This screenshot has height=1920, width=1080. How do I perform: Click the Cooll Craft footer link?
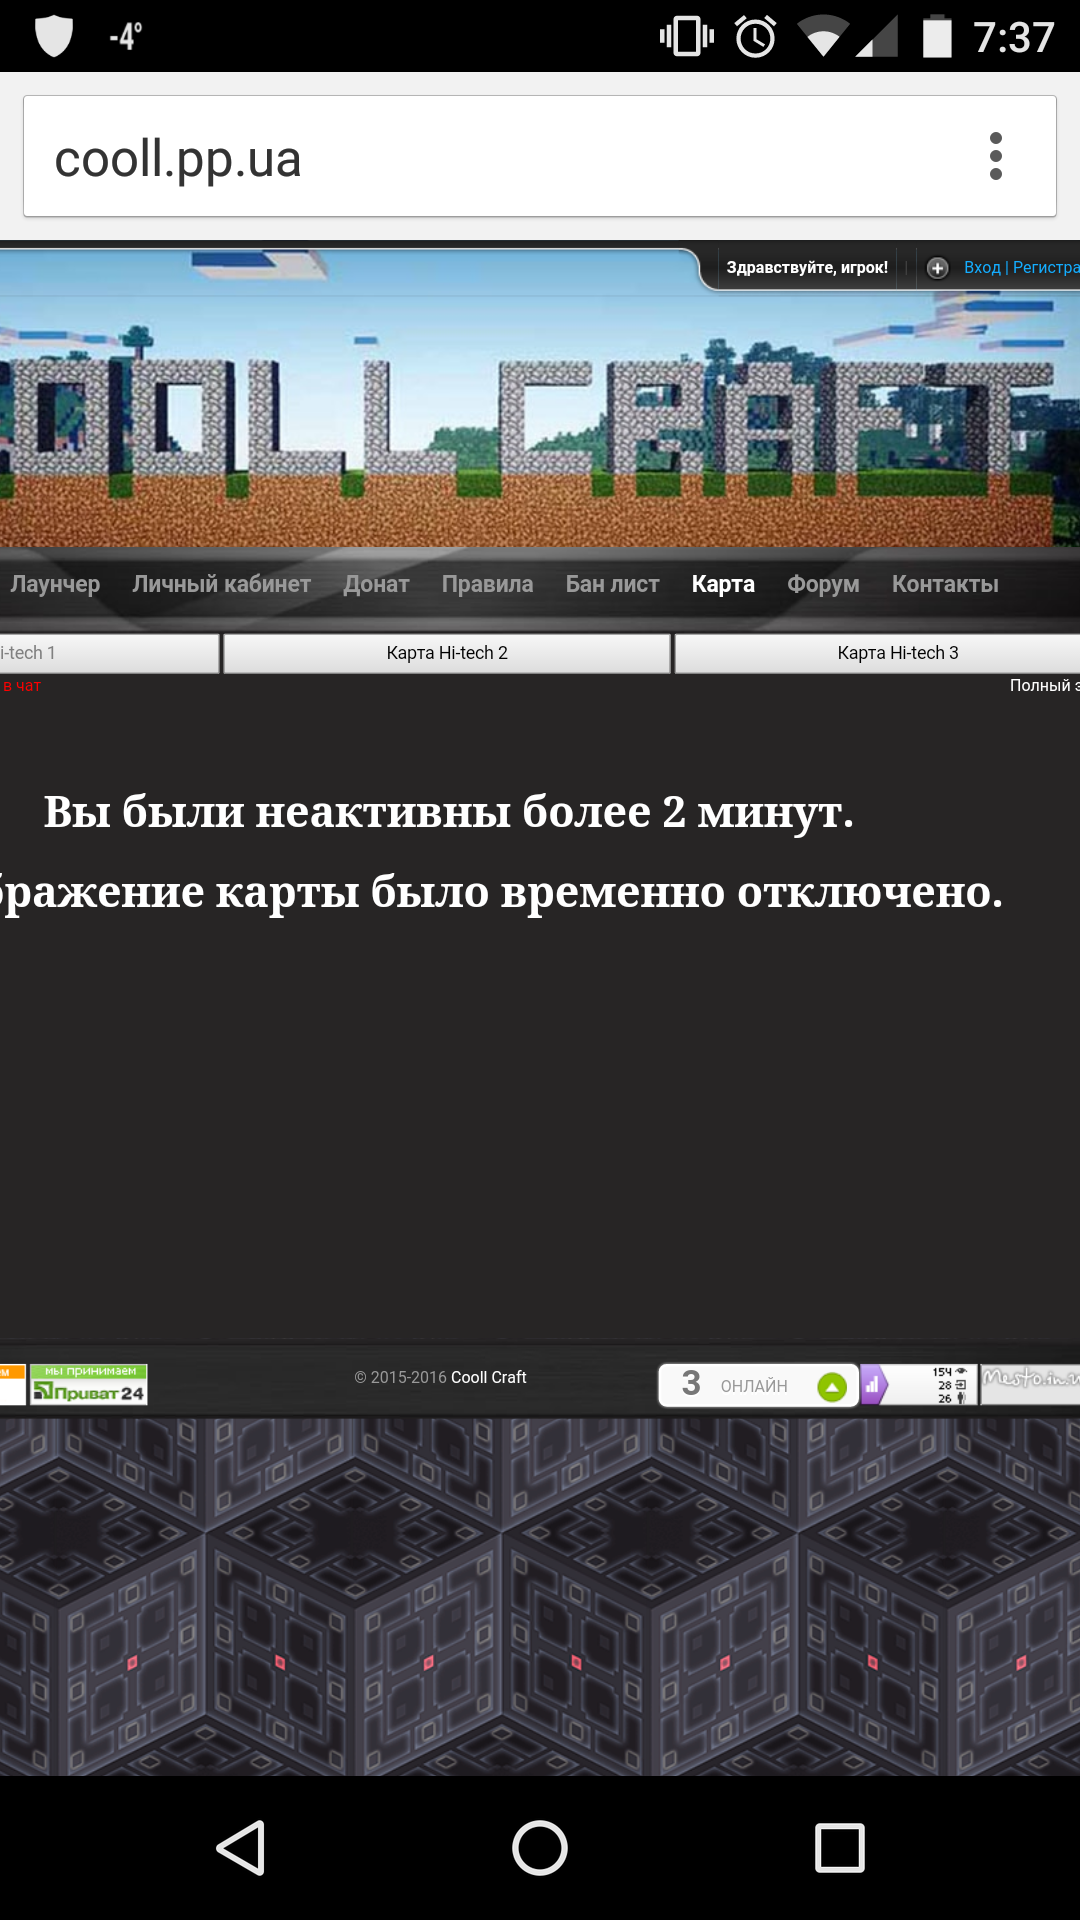tap(488, 1377)
